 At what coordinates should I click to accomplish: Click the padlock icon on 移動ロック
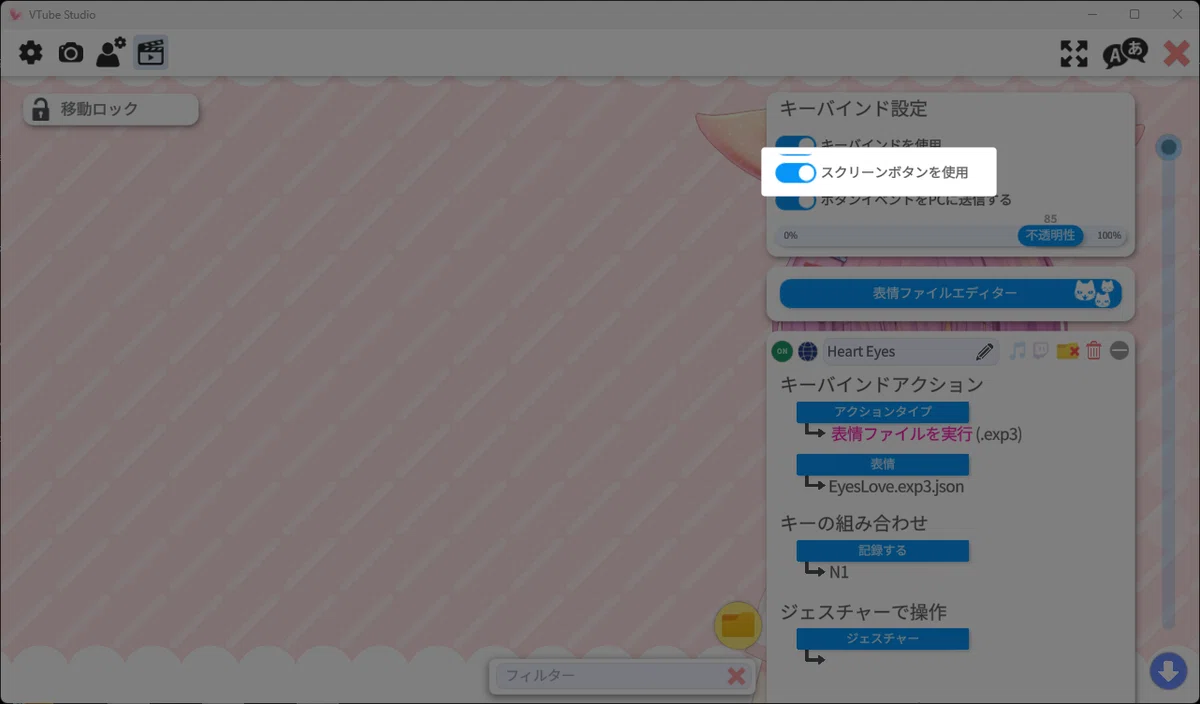(40, 110)
